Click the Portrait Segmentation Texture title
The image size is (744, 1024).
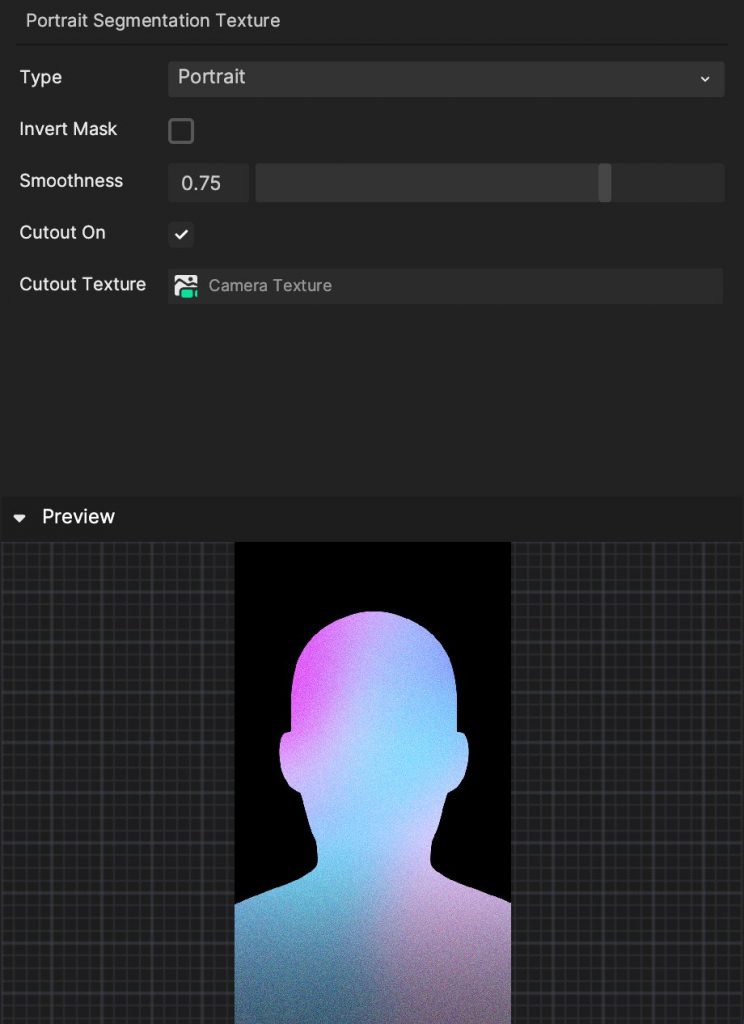point(153,20)
